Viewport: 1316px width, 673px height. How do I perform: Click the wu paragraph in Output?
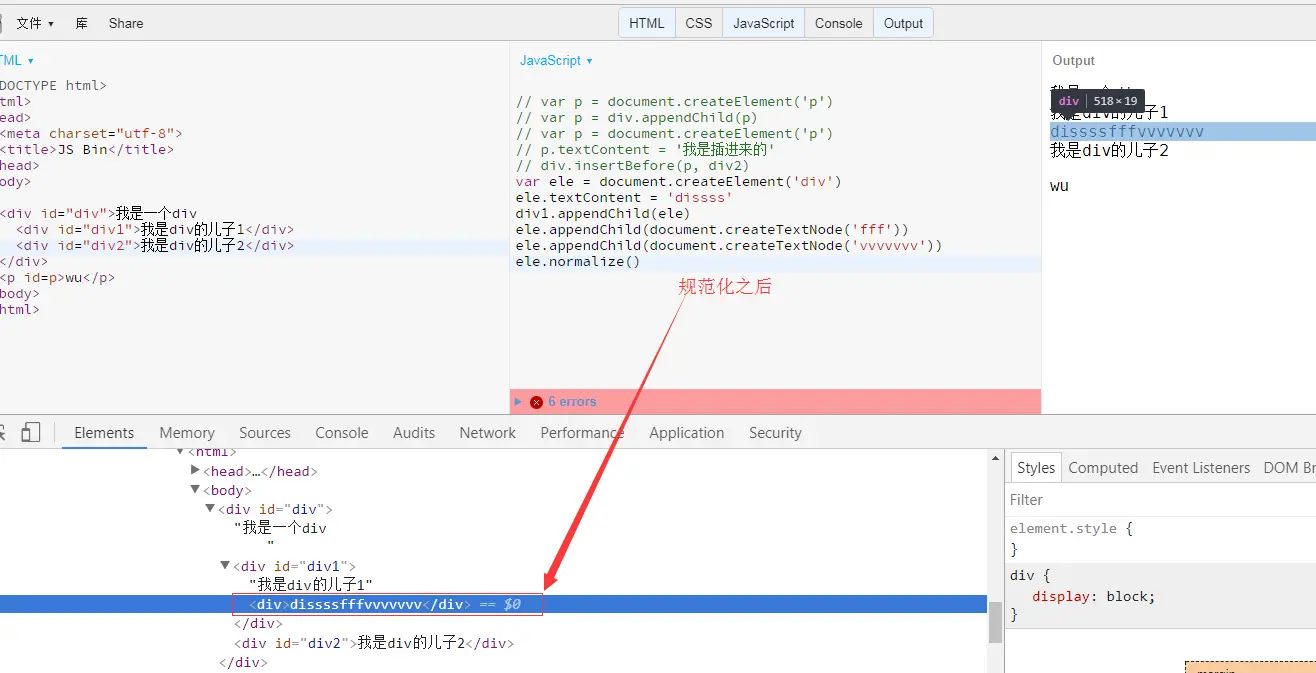1059,185
